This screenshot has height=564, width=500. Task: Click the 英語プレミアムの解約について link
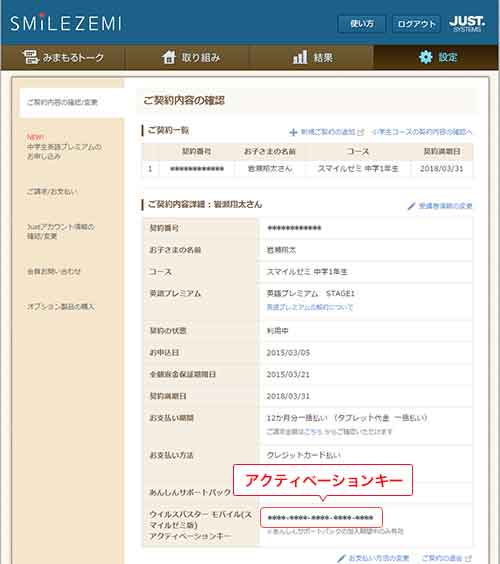click(309, 307)
